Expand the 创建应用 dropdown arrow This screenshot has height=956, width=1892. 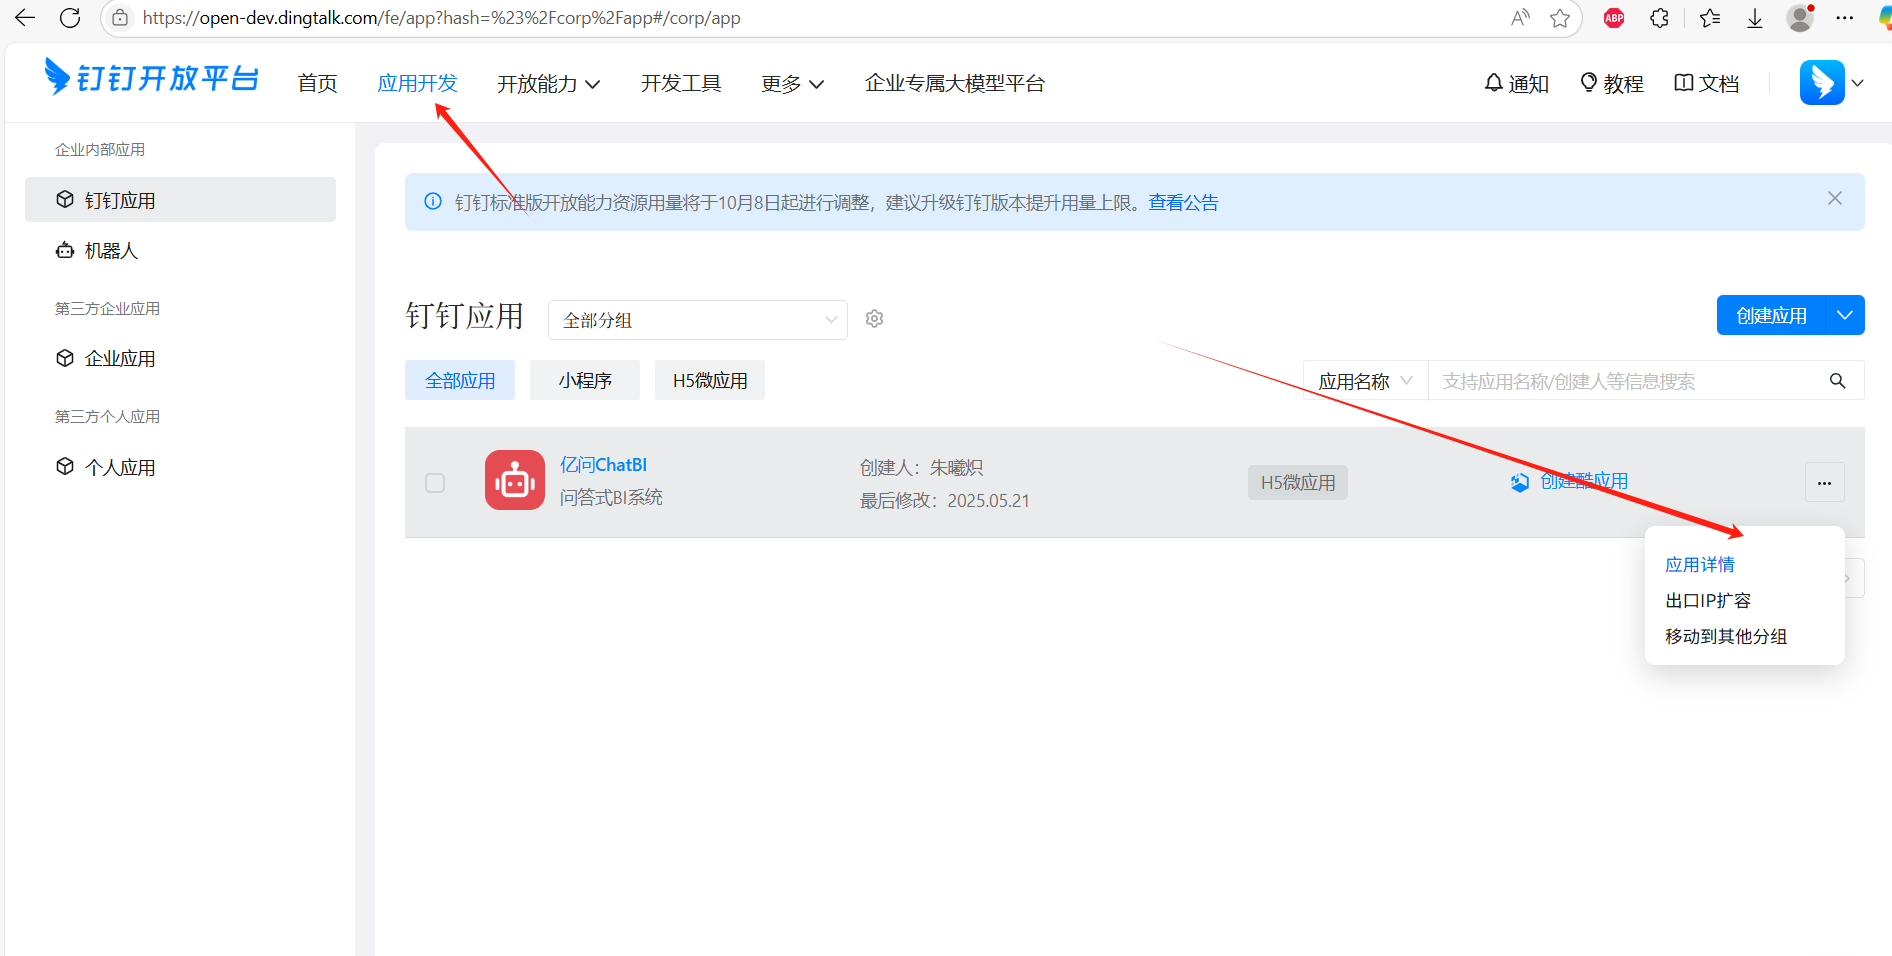pos(1845,316)
